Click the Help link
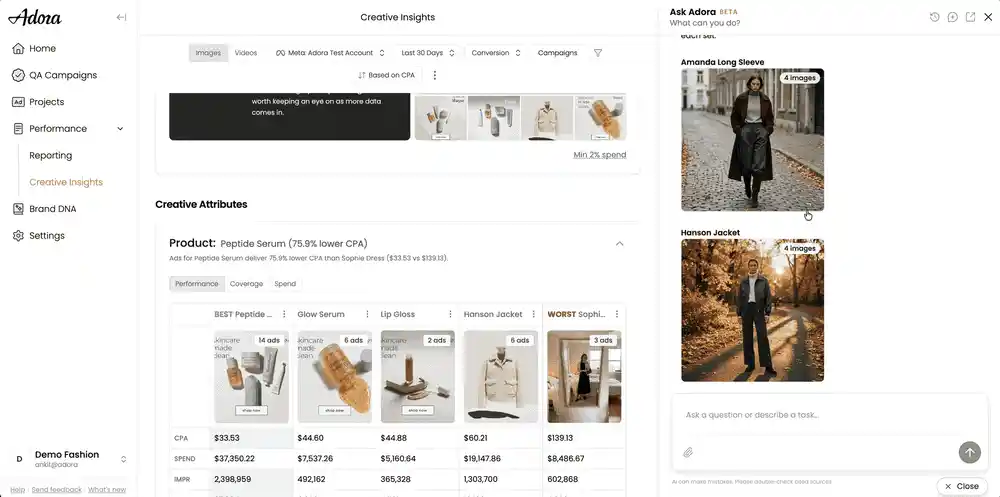 click(17, 490)
